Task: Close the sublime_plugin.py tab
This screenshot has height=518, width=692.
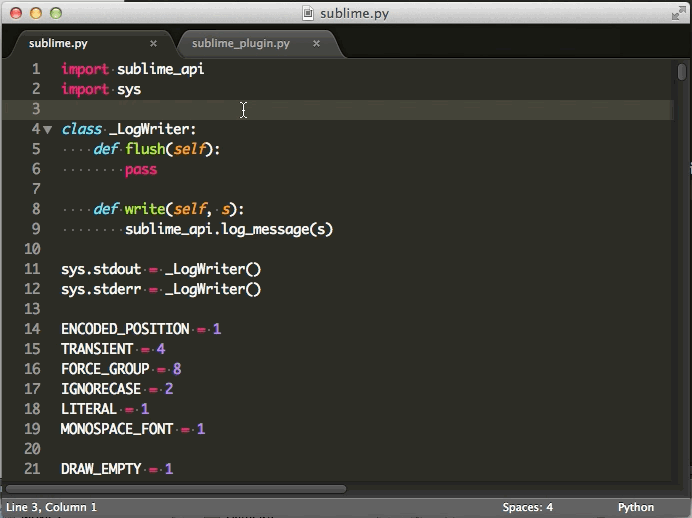Action: point(316,43)
